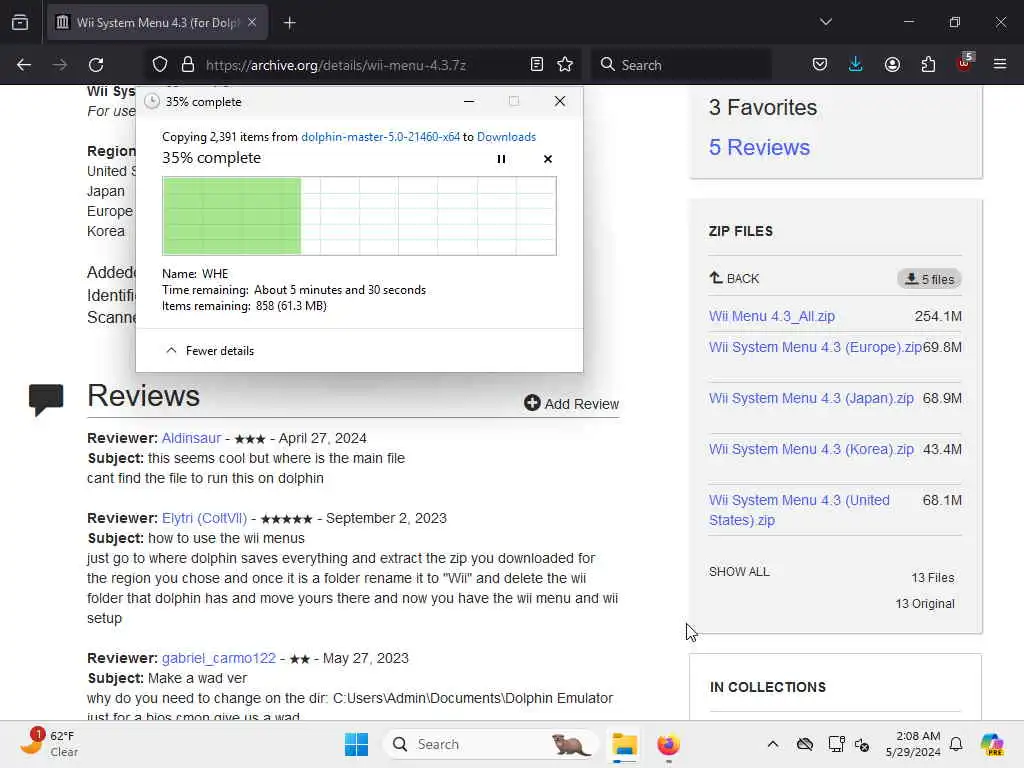Screen dimensions: 1024x768
Task: Click the 13 Original files link
Action: point(925,603)
